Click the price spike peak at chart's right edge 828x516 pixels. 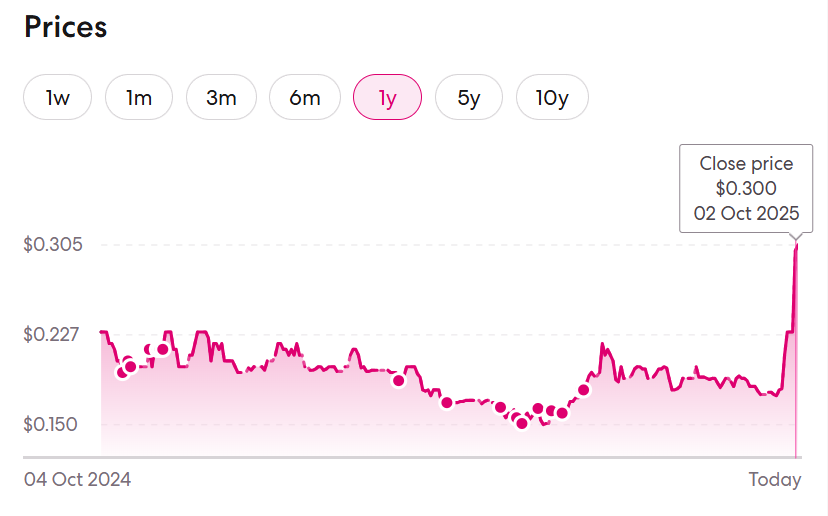[x=796, y=245]
